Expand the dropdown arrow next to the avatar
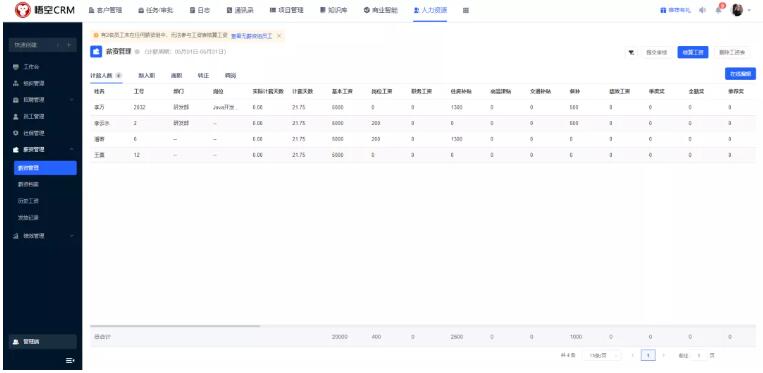The width and height of the screenshot is (763, 373). (x=749, y=10)
